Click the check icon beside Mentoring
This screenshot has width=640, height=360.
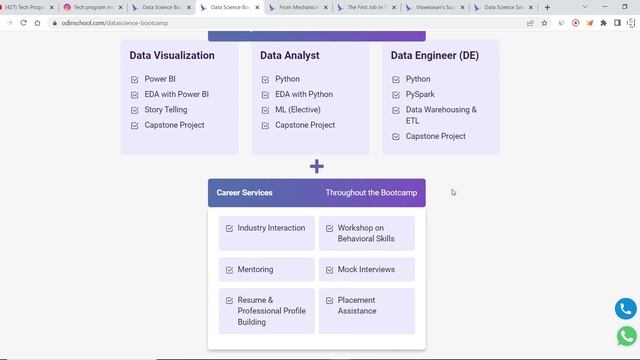[229, 270]
